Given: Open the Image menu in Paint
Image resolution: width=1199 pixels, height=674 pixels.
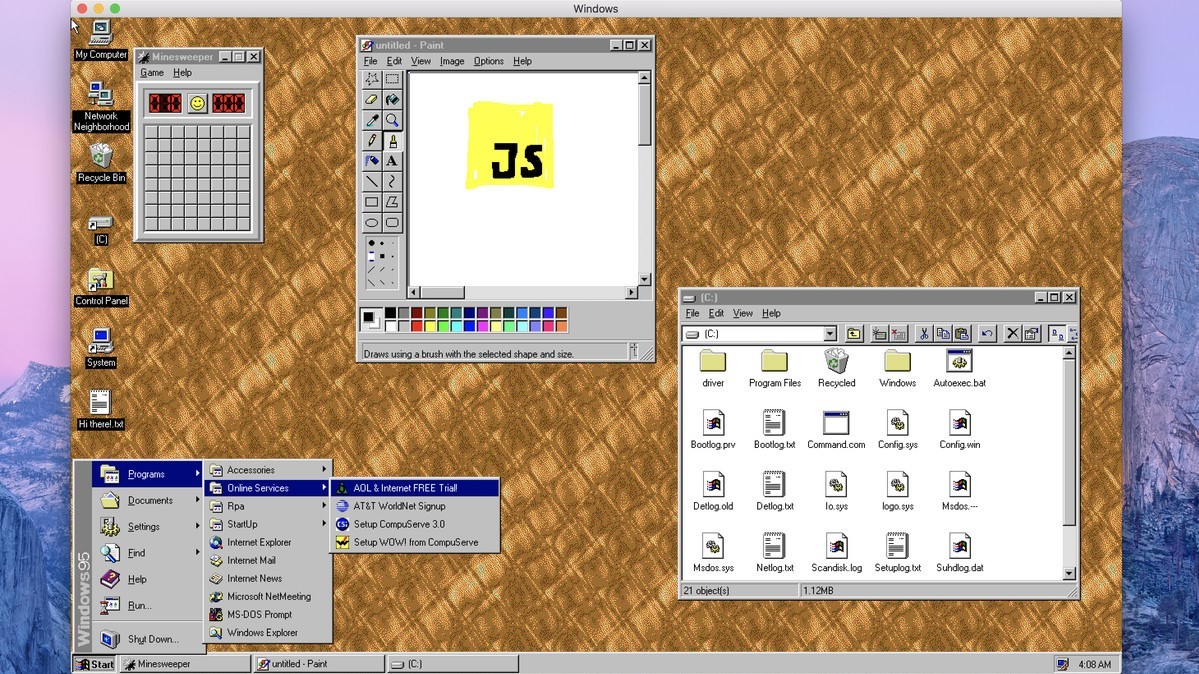Looking at the screenshot, I should click(x=452, y=61).
